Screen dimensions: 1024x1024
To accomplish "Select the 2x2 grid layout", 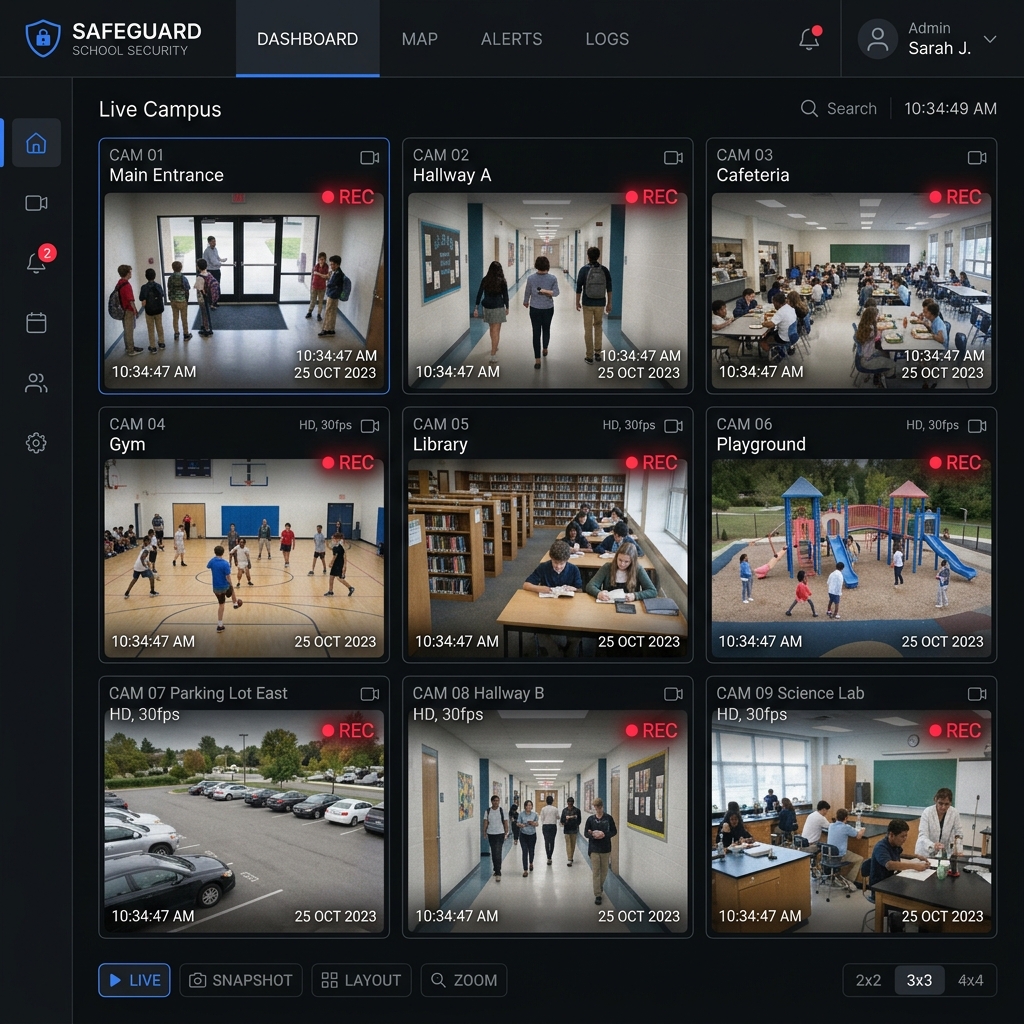I will point(869,980).
